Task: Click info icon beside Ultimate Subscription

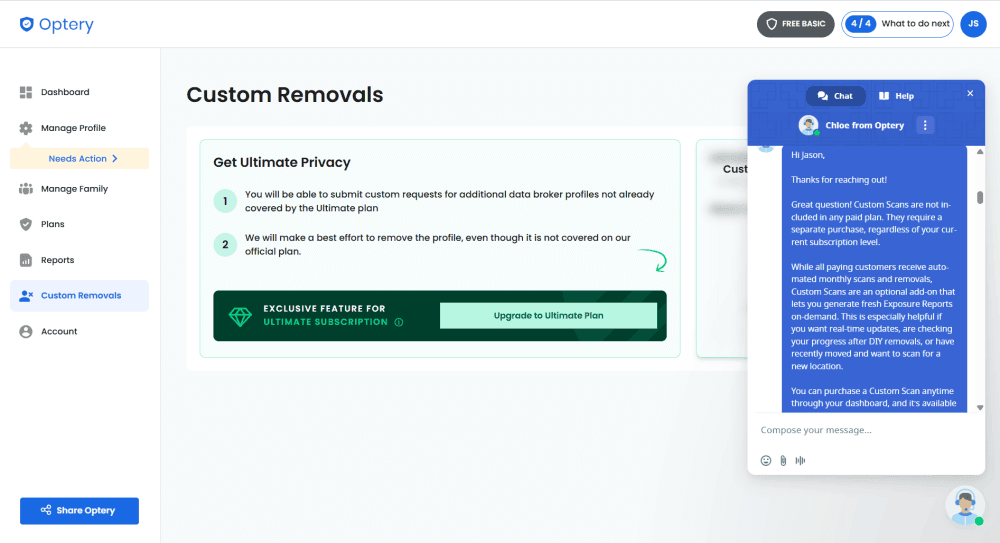Action: (x=399, y=322)
